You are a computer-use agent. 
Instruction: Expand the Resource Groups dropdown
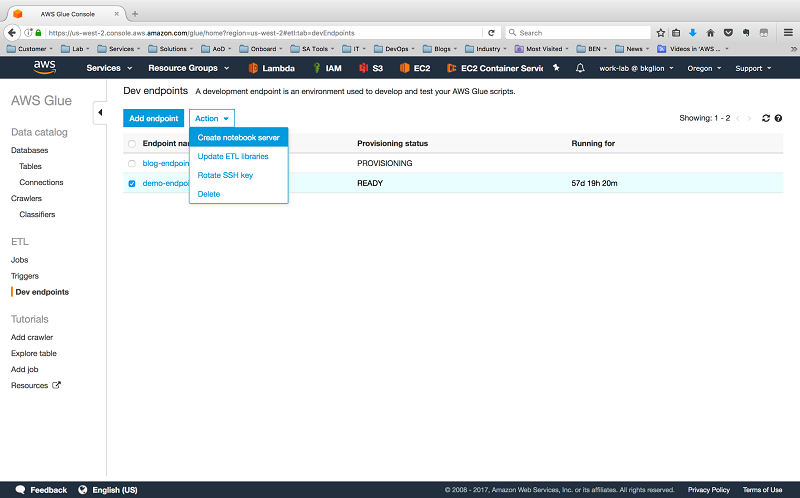point(189,68)
